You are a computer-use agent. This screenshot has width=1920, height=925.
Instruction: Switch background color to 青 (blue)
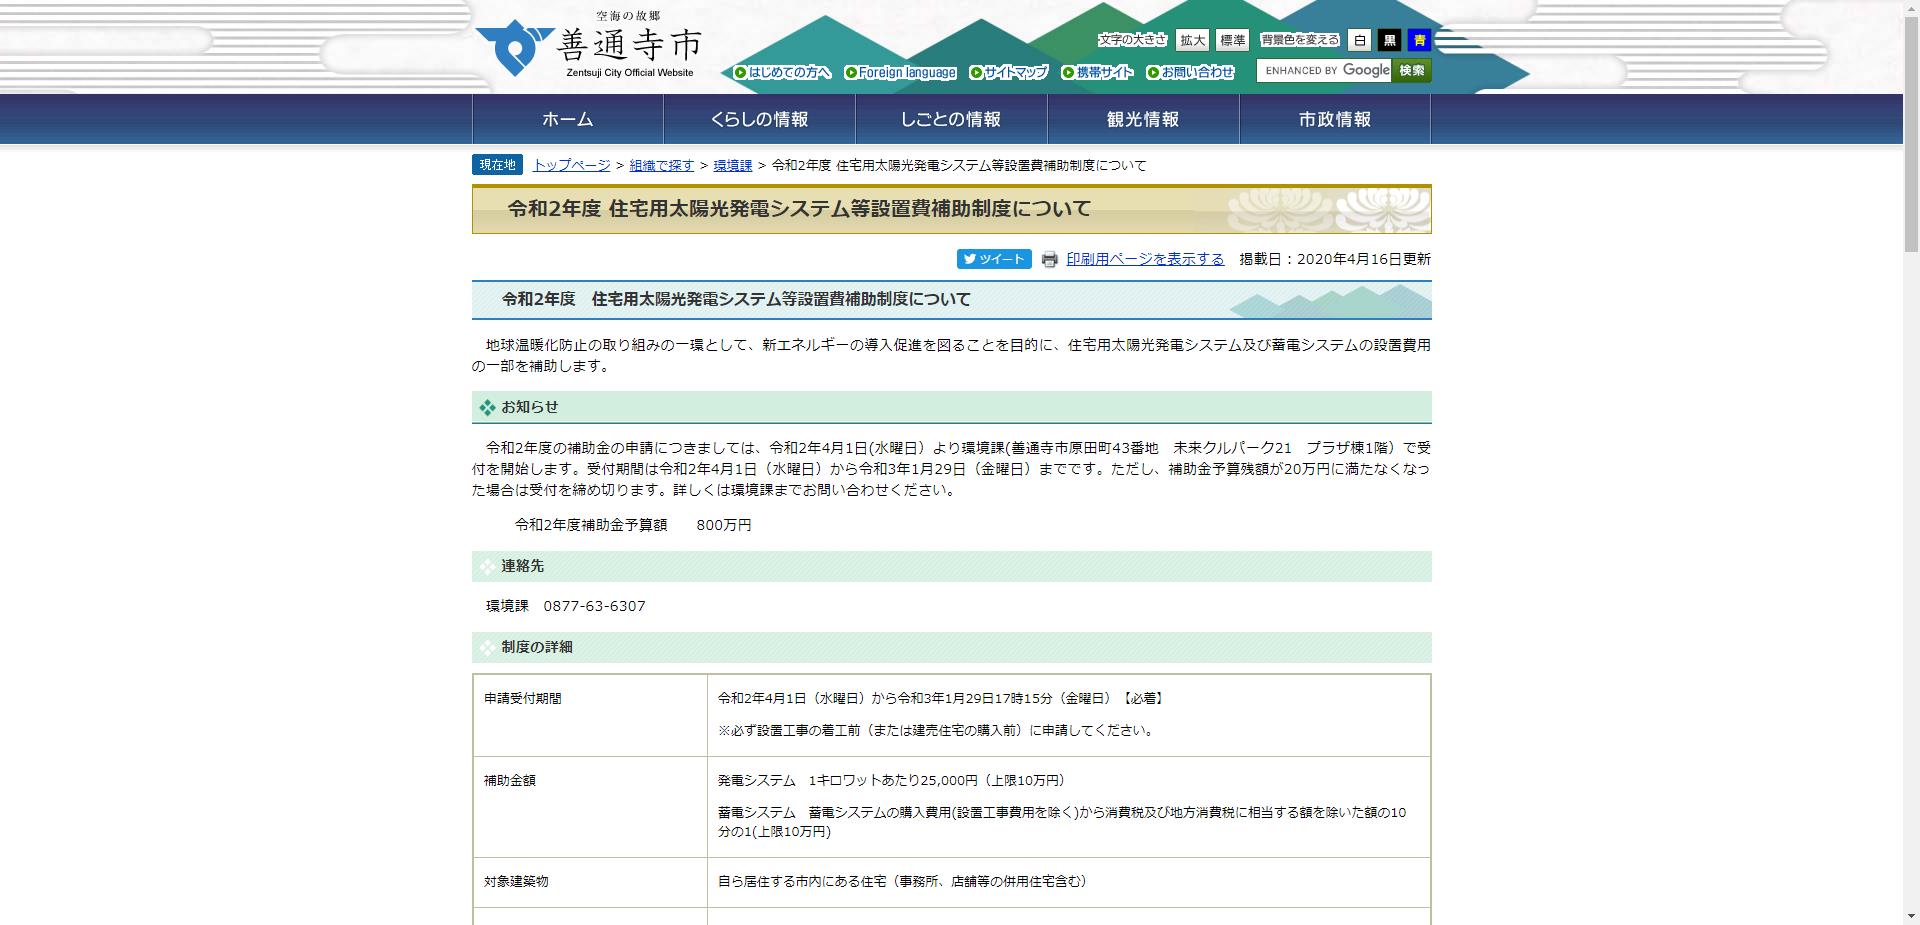[x=1417, y=40]
